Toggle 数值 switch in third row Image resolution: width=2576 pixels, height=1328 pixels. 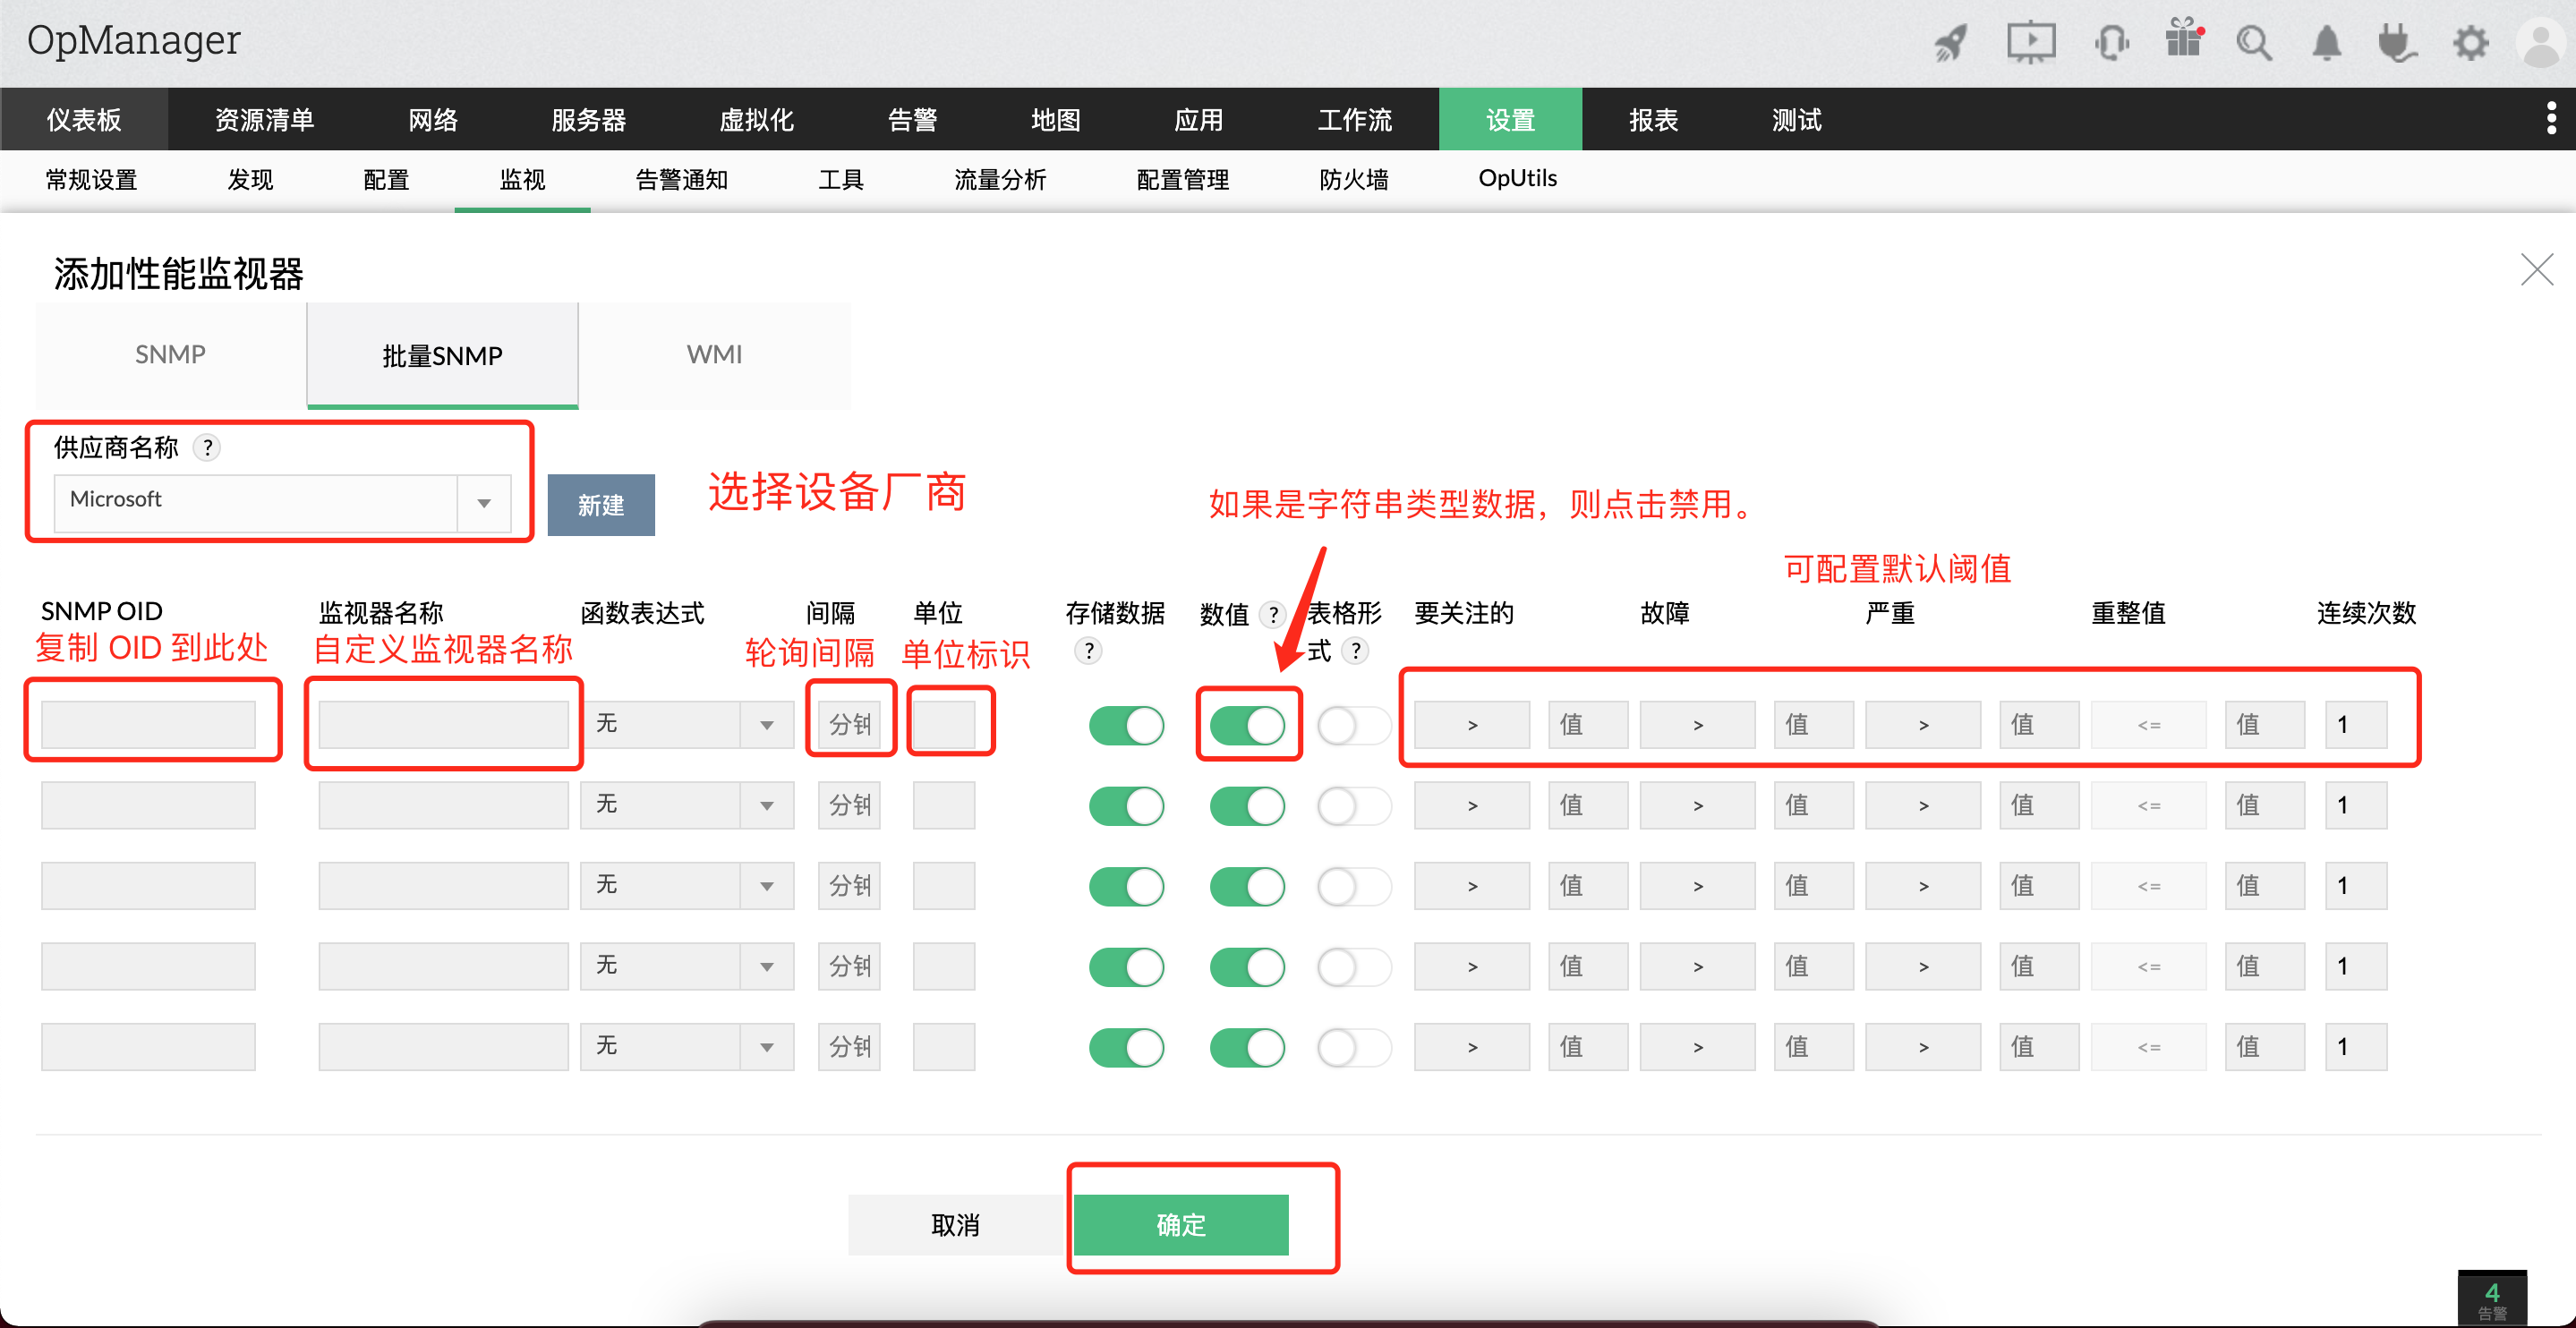point(1247,886)
